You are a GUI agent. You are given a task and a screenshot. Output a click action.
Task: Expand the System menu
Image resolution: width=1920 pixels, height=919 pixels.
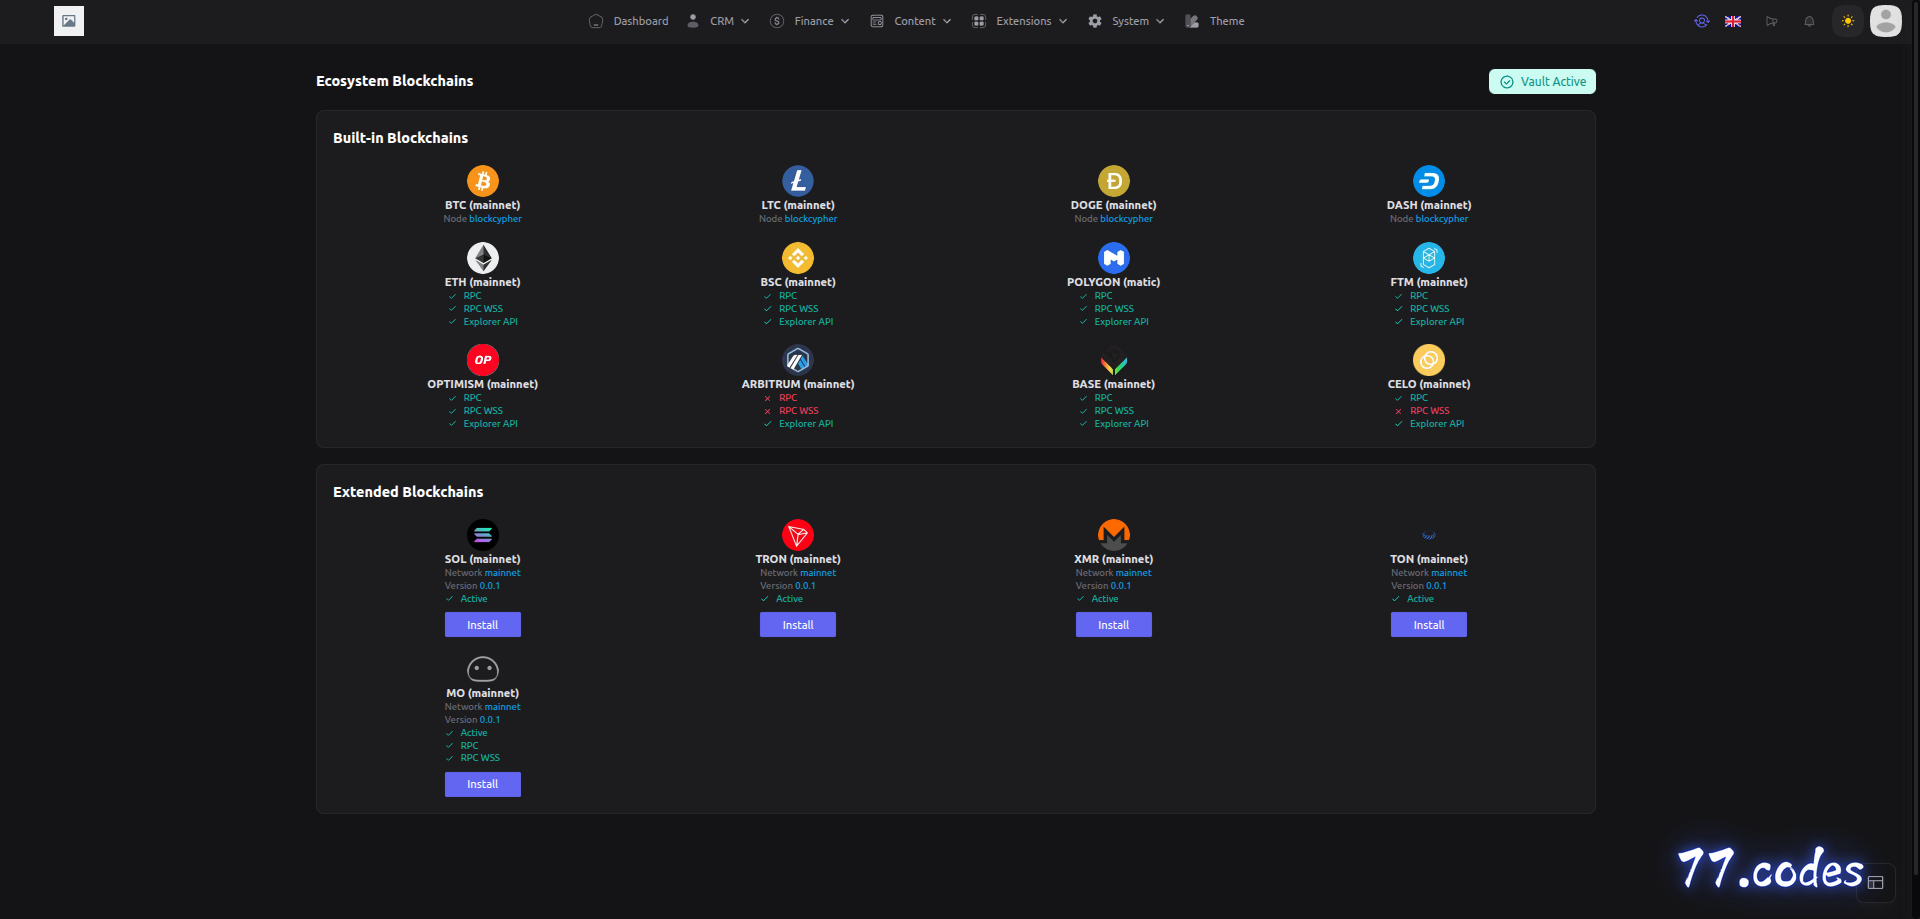click(1126, 21)
